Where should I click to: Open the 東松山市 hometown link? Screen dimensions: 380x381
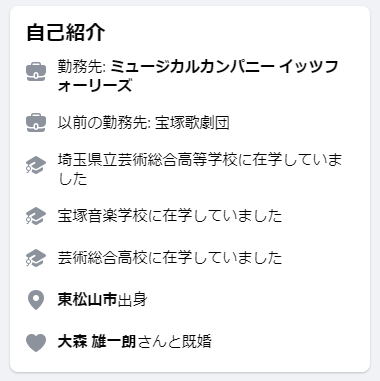(87, 299)
